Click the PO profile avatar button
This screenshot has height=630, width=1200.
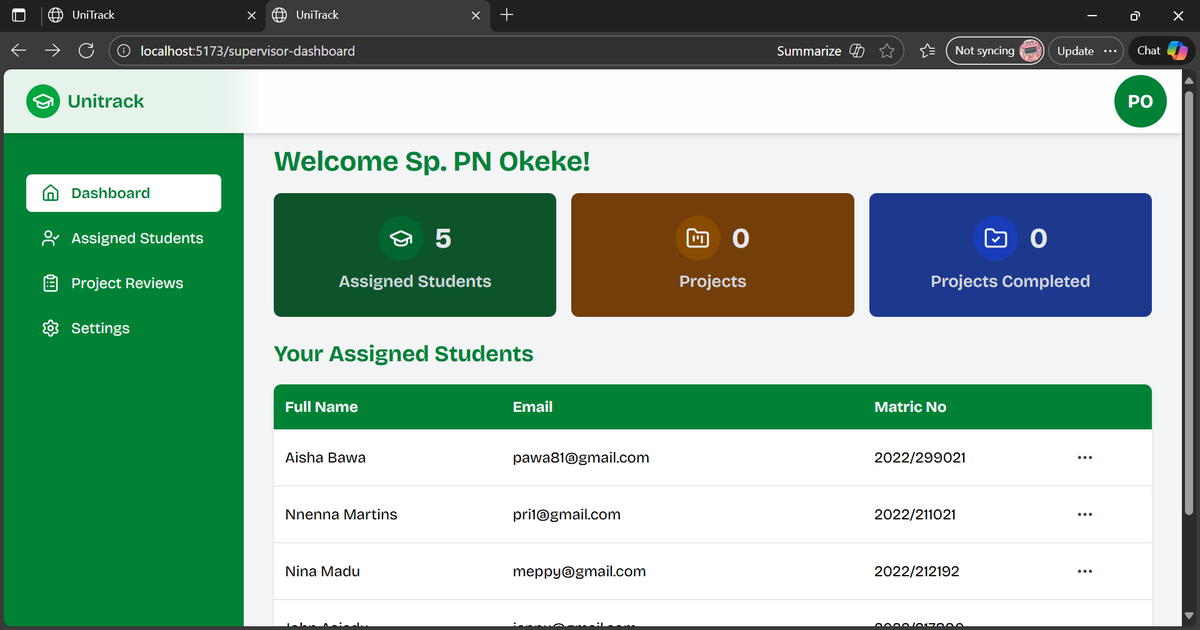(1140, 101)
